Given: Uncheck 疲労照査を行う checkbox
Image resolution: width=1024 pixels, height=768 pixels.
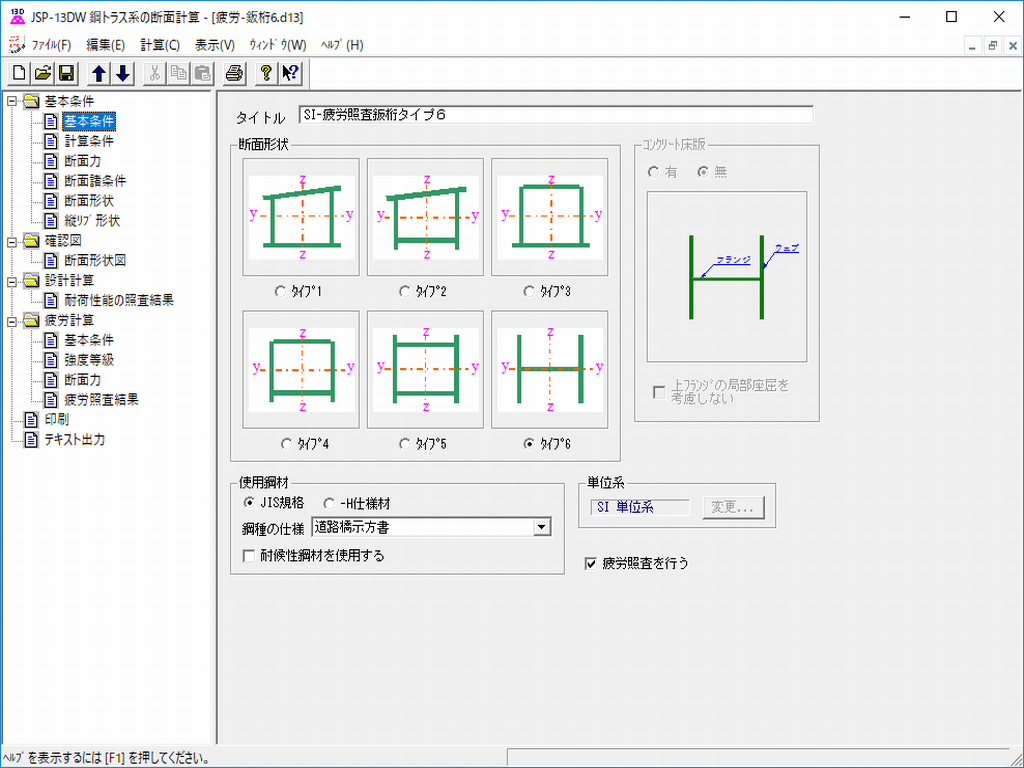Looking at the screenshot, I should pos(590,564).
